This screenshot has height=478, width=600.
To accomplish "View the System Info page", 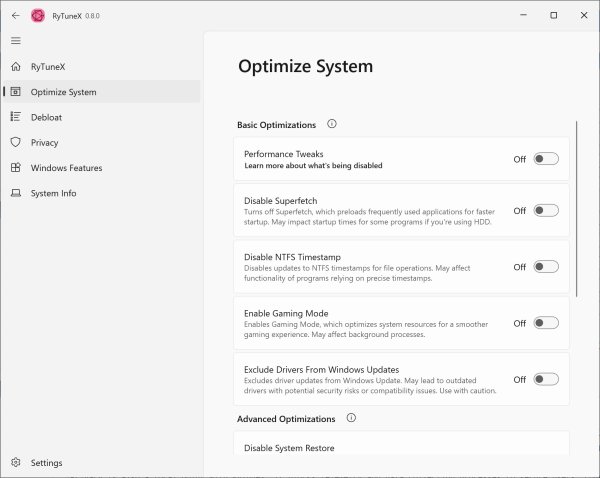I will [x=53, y=193].
